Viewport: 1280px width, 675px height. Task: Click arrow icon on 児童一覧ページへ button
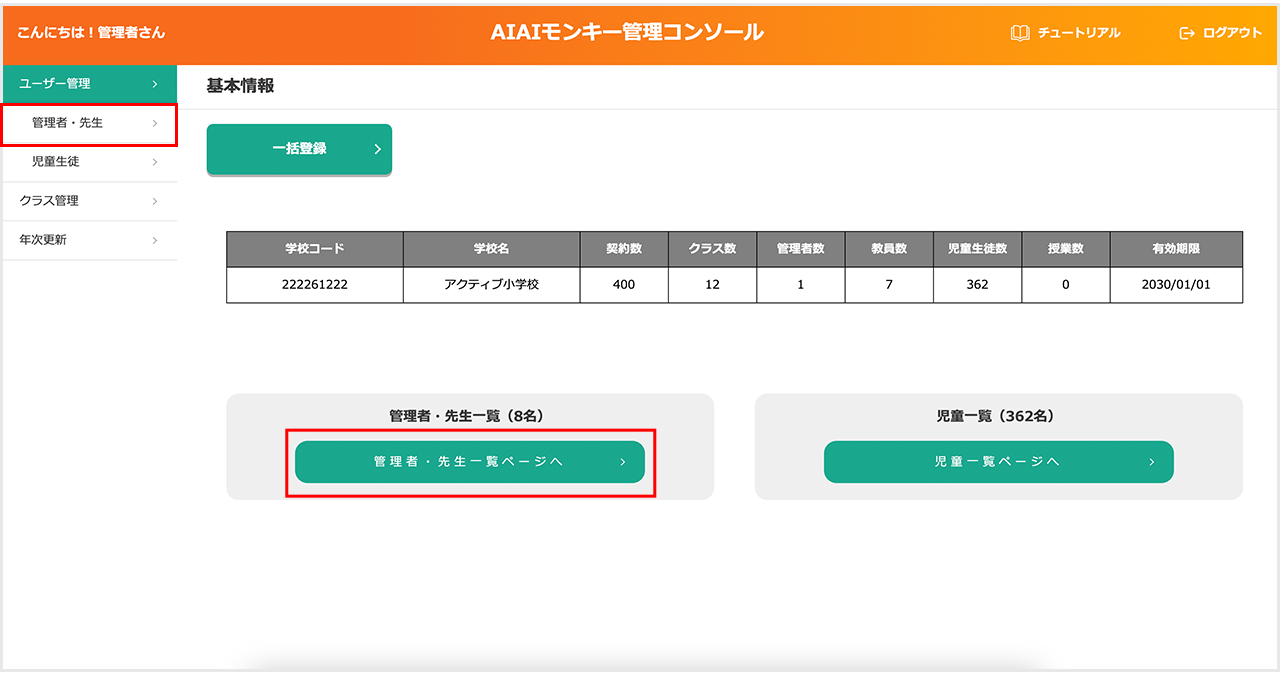click(1151, 462)
